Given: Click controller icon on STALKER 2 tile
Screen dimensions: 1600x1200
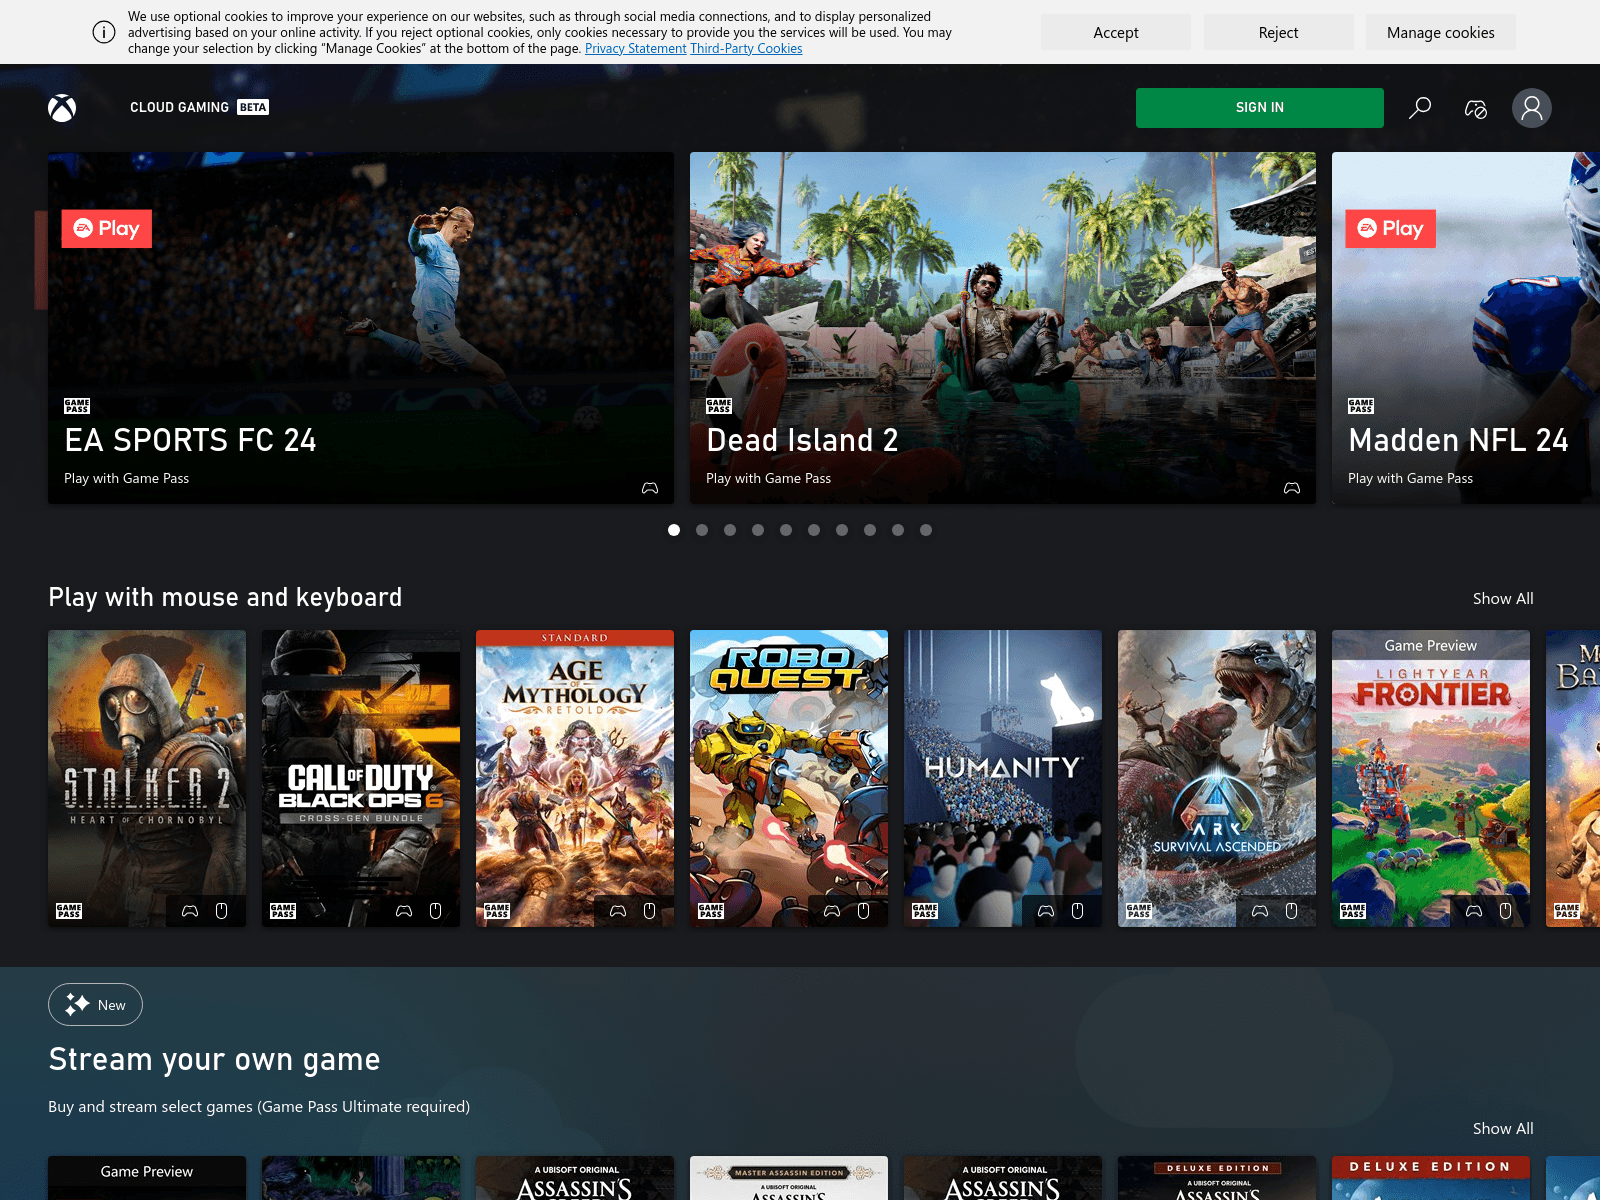Looking at the screenshot, I should [x=190, y=911].
